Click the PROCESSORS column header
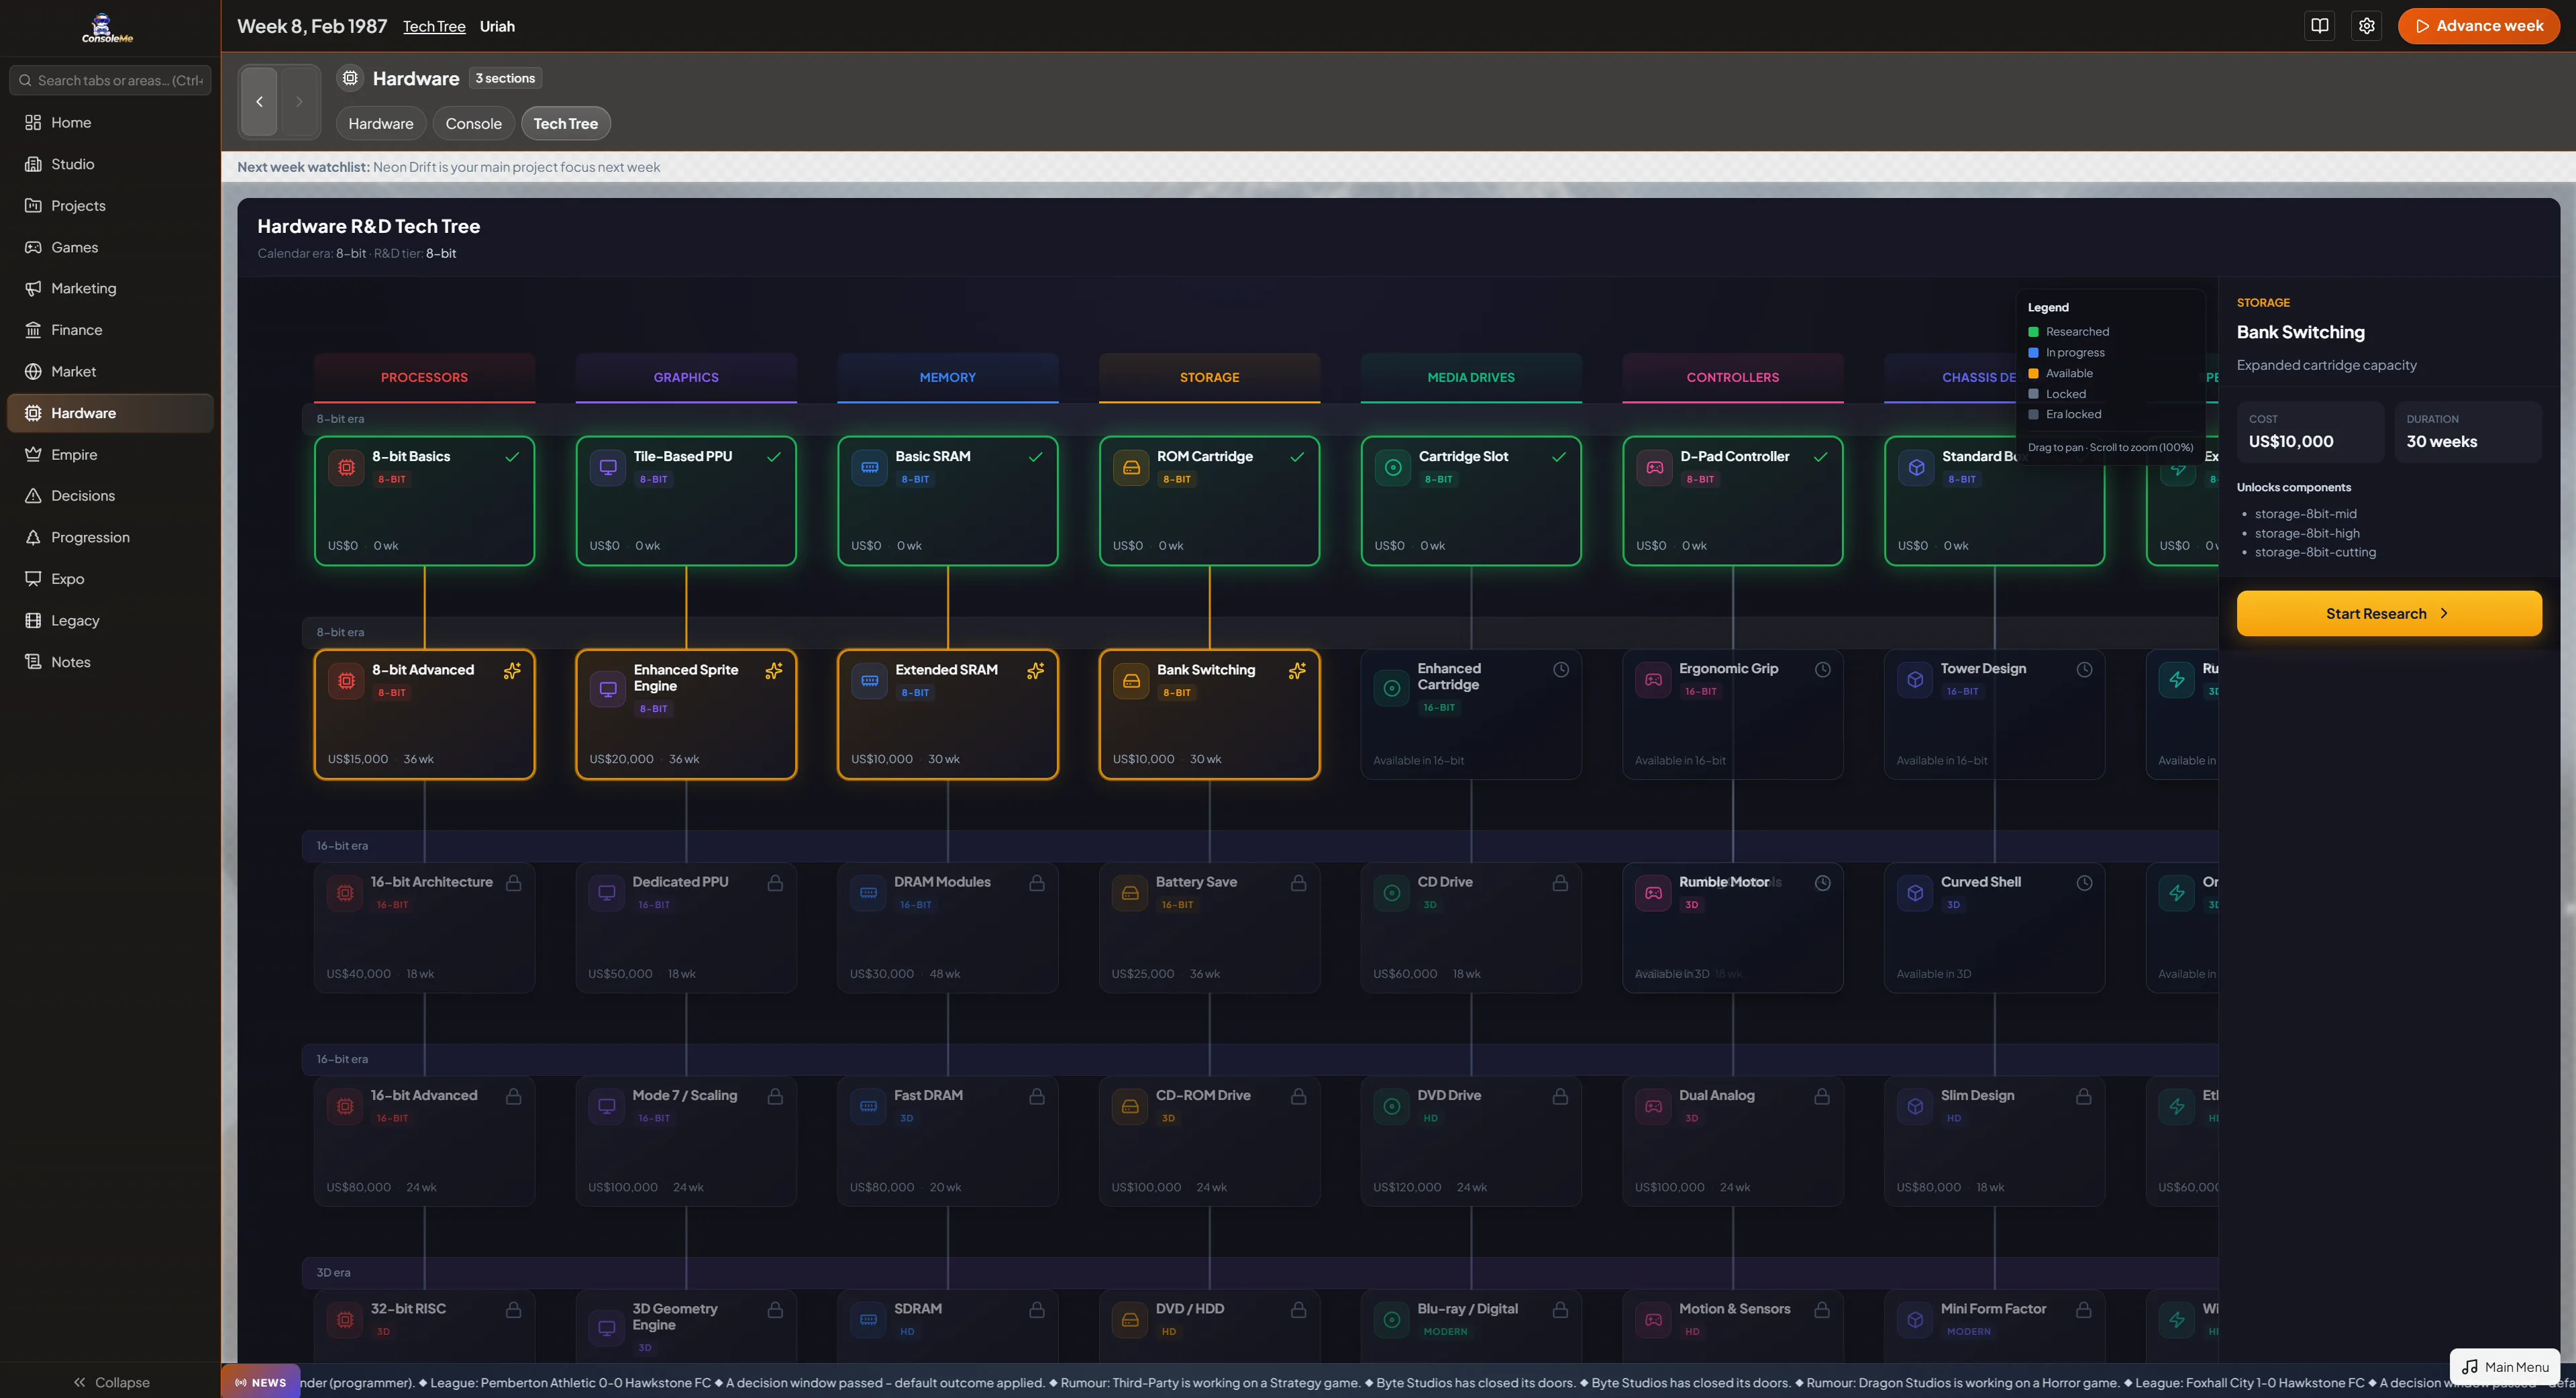2576x1398 pixels. point(424,377)
